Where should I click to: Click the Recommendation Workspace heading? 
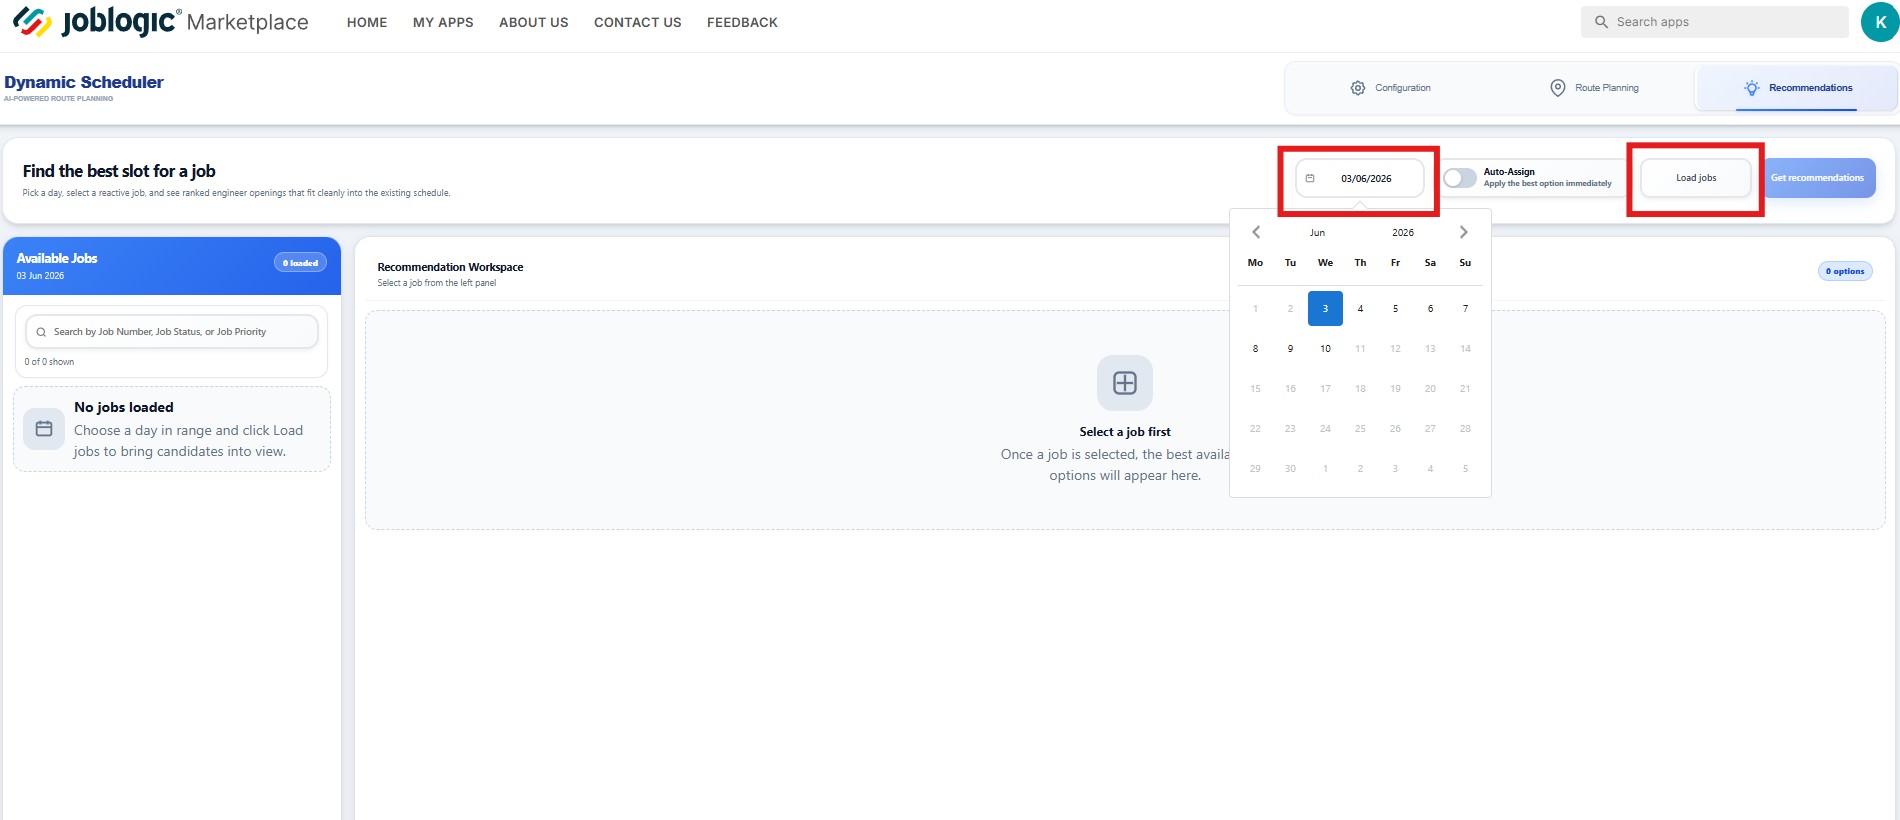point(450,267)
